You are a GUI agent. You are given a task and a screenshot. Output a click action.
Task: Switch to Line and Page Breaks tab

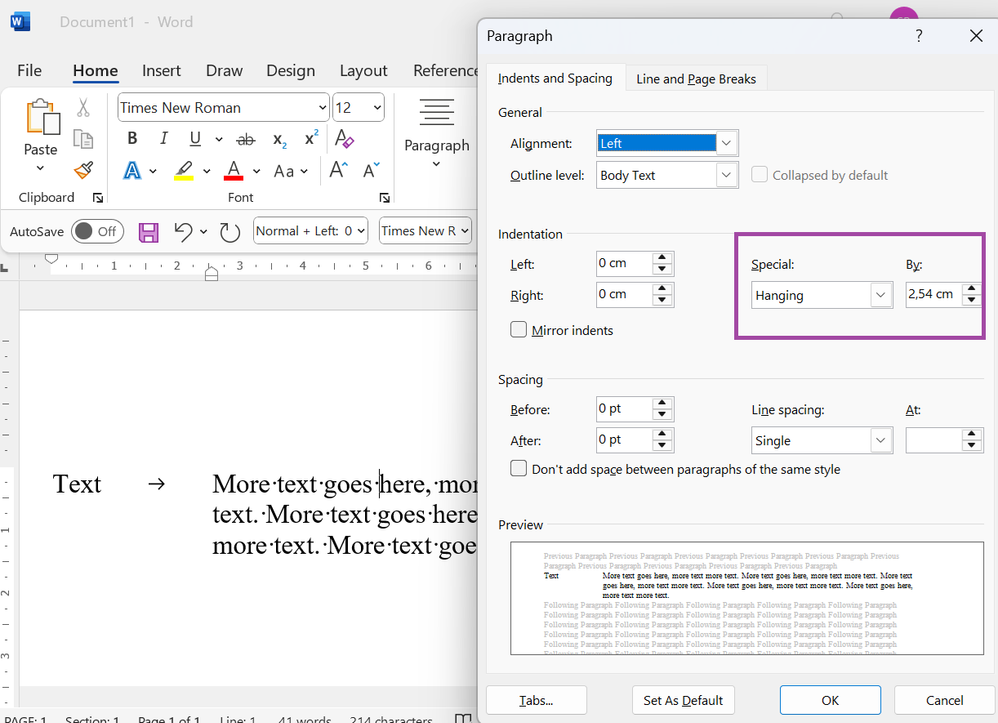[x=696, y=79]
